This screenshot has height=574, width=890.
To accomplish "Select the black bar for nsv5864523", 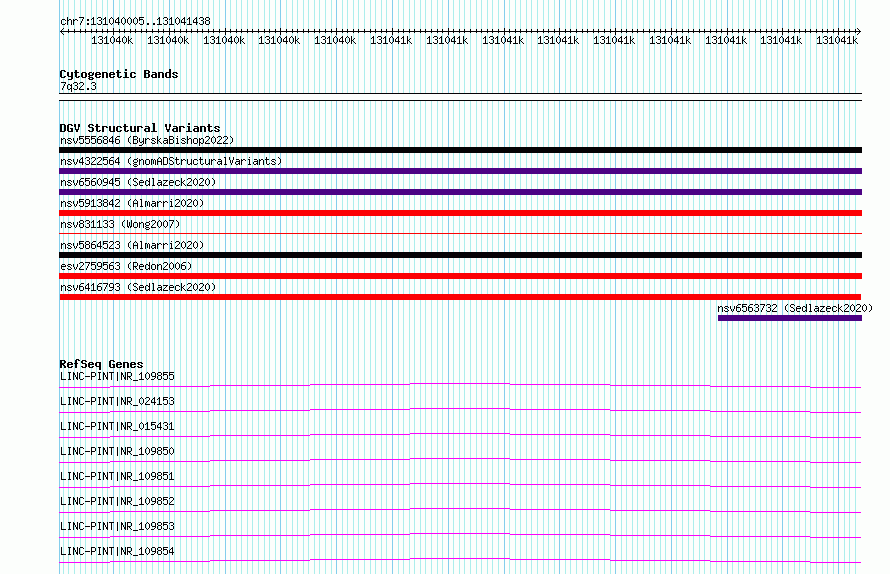I will point(460,255).
